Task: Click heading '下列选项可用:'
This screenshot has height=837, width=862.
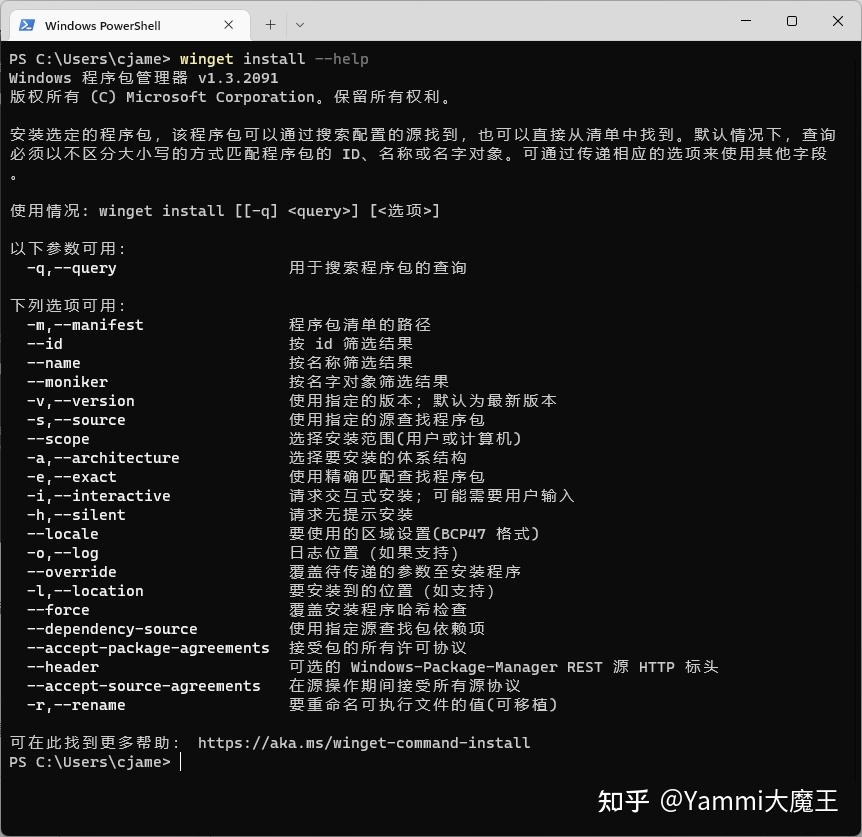Action: click(68, 306)
